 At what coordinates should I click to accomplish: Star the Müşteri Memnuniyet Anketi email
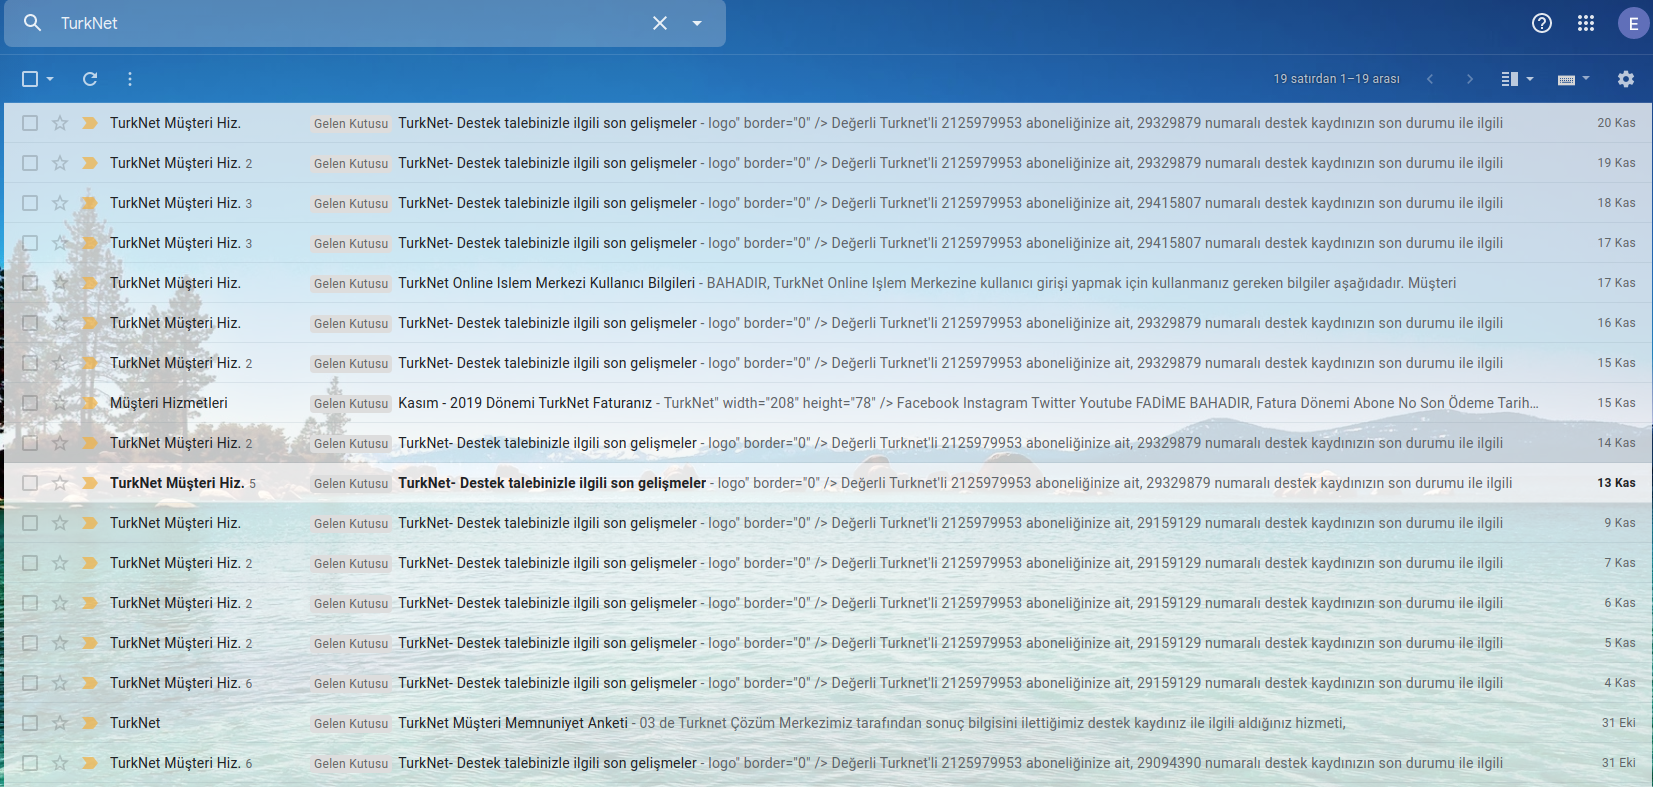[x=60, y=723]
